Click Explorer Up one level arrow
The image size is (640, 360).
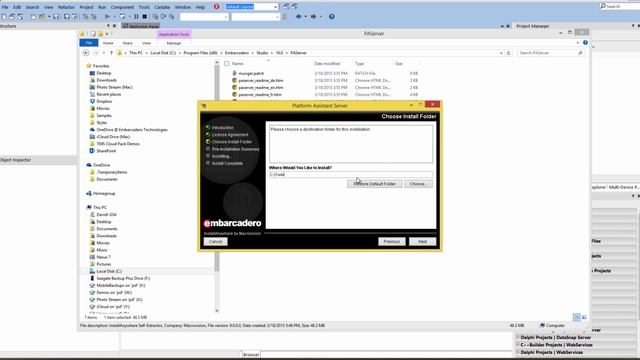(111, 53)
